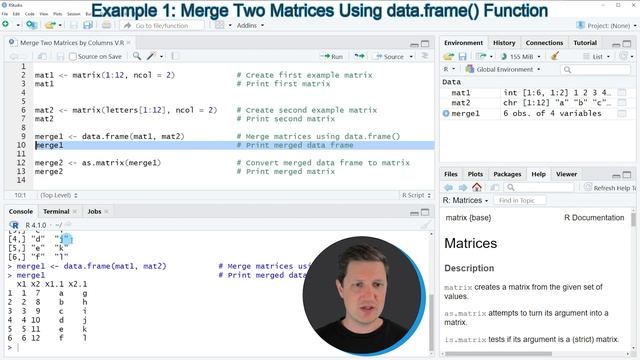This screenshot has height=360, width=640.
Task: Switch to the Connections tab
Action: [x=544, y=42]
